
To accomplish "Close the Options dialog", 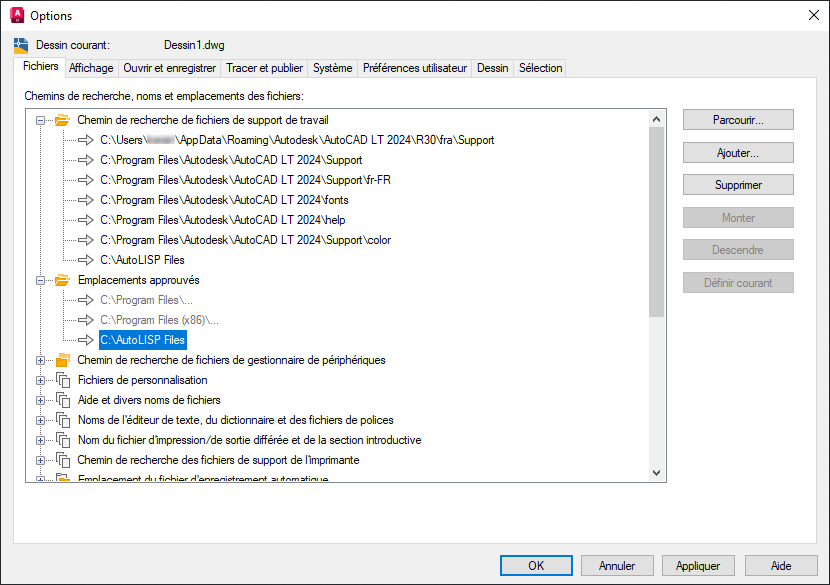I will [814, 15].
